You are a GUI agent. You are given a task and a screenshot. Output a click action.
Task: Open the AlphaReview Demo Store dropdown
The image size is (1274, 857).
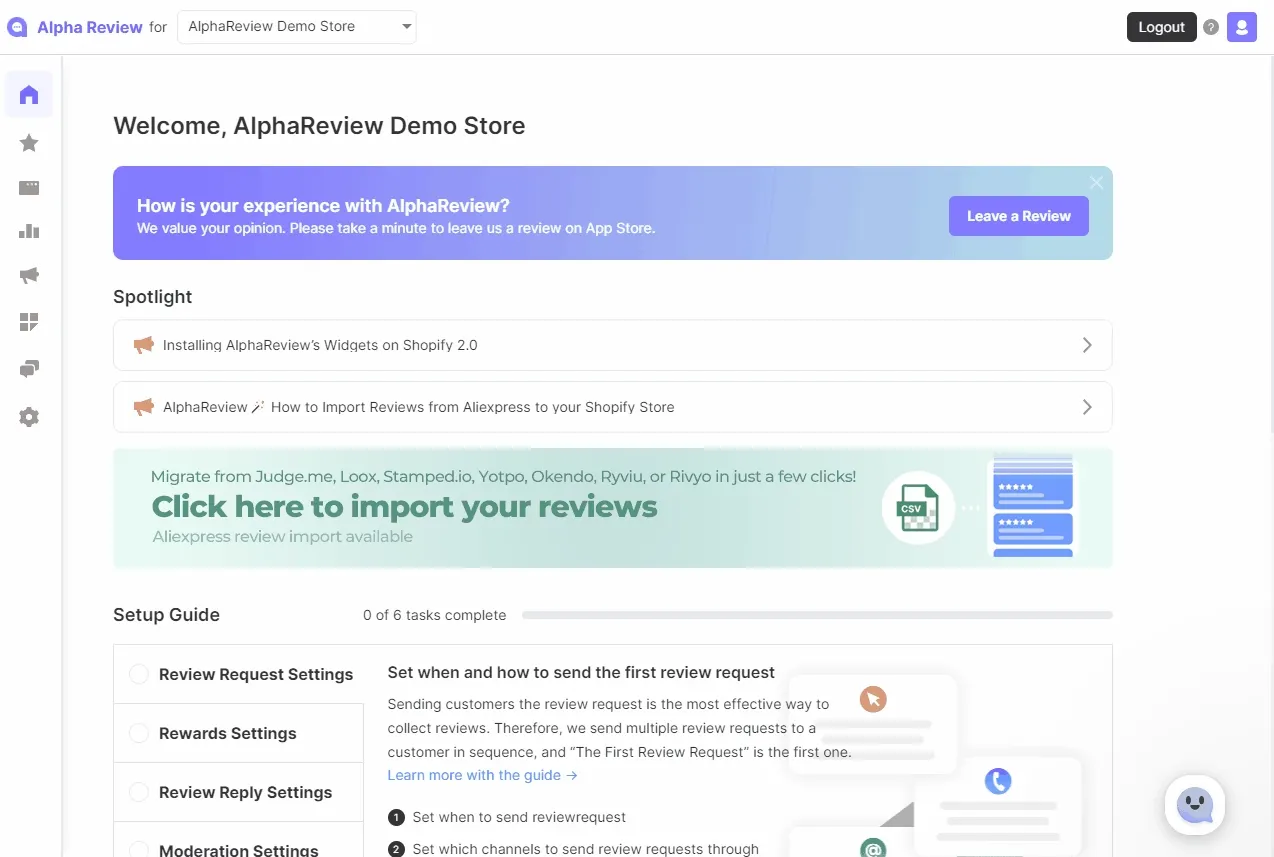point(297,27)
